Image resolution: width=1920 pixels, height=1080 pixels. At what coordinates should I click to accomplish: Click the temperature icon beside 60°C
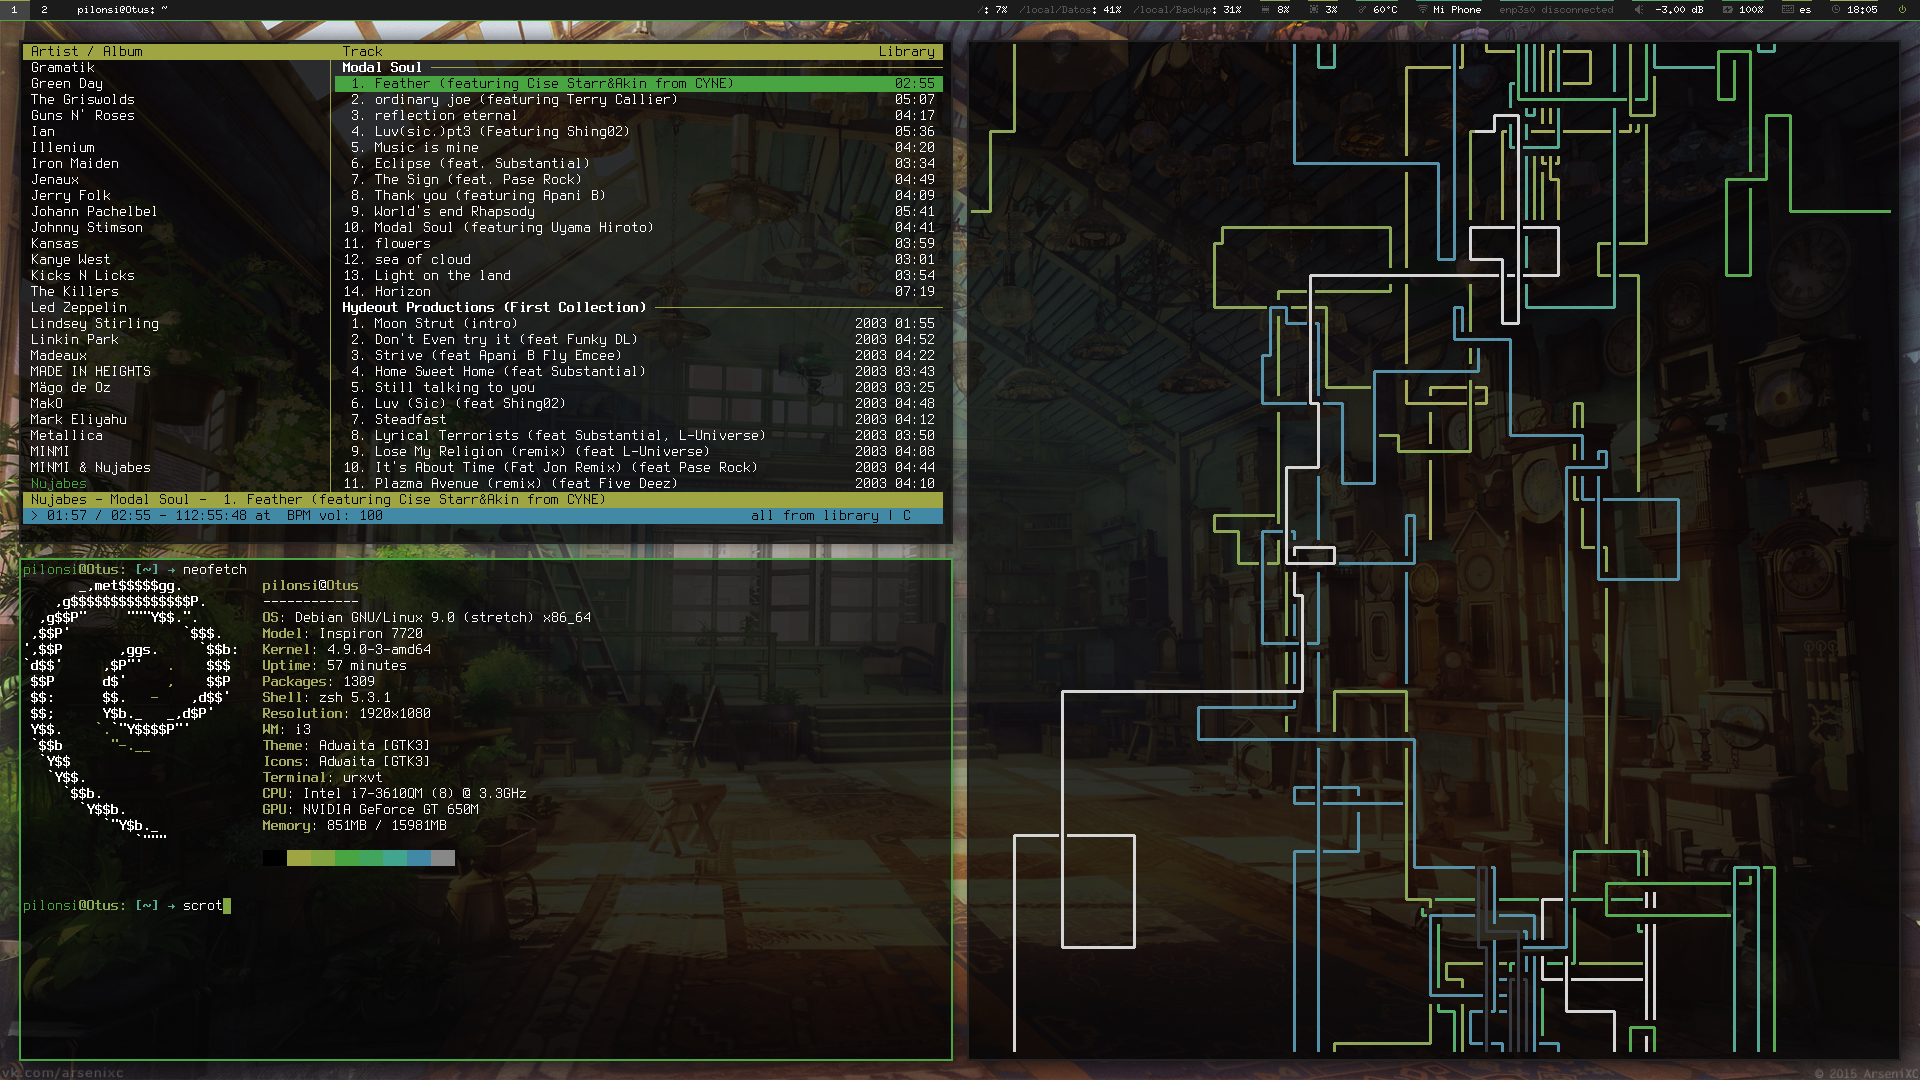tap(1362, 9)
